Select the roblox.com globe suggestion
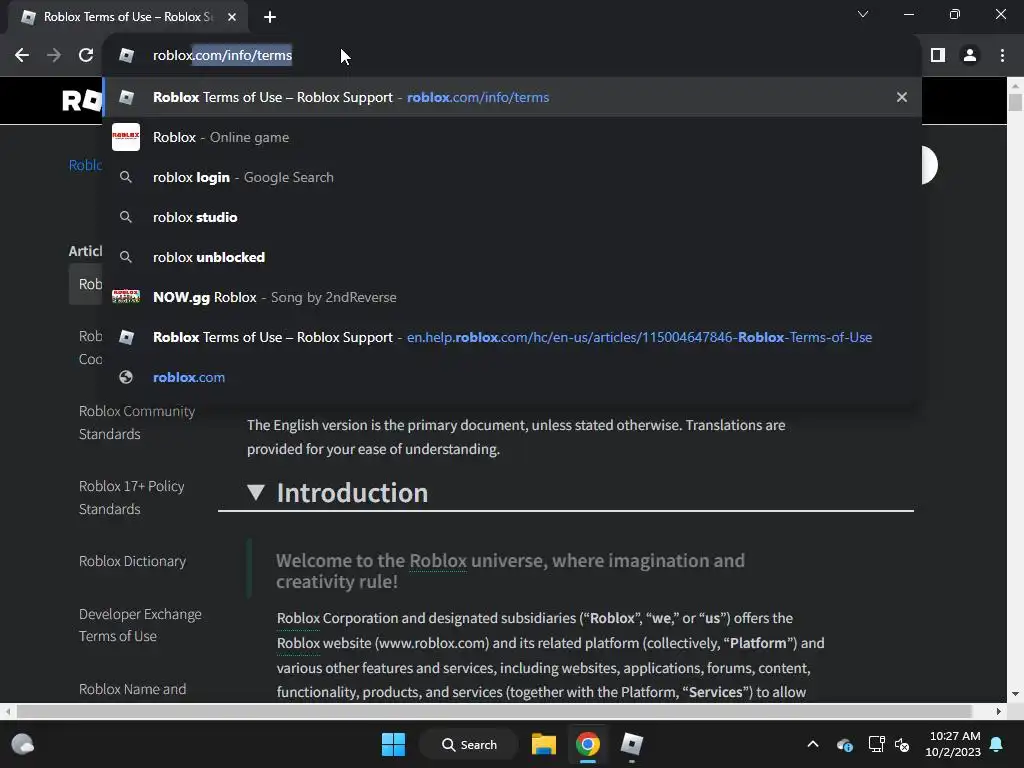The image size is (1024, 768). pos(512,377)
